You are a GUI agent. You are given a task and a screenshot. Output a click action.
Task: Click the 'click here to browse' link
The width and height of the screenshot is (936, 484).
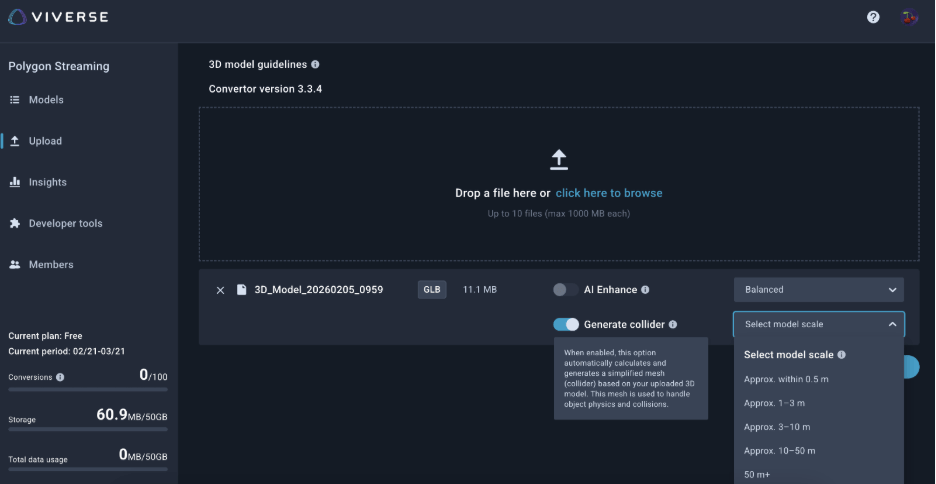pos(608,193)
